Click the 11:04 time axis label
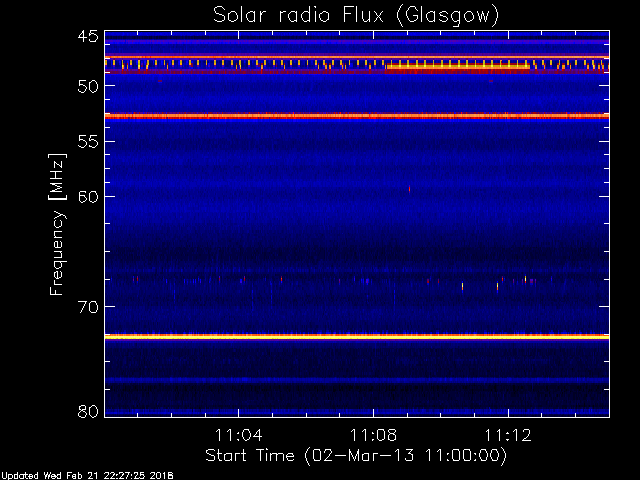 [238, 435]
